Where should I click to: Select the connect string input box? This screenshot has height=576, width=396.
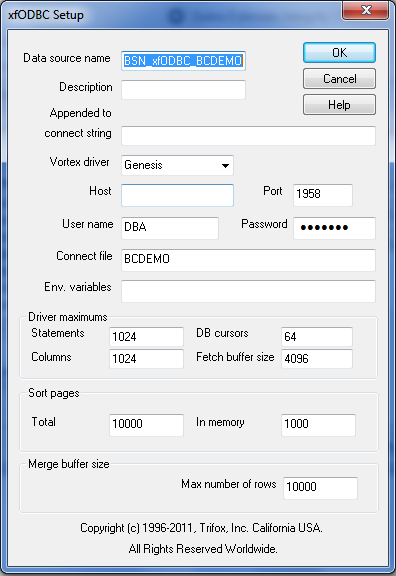tap(248, 136)
